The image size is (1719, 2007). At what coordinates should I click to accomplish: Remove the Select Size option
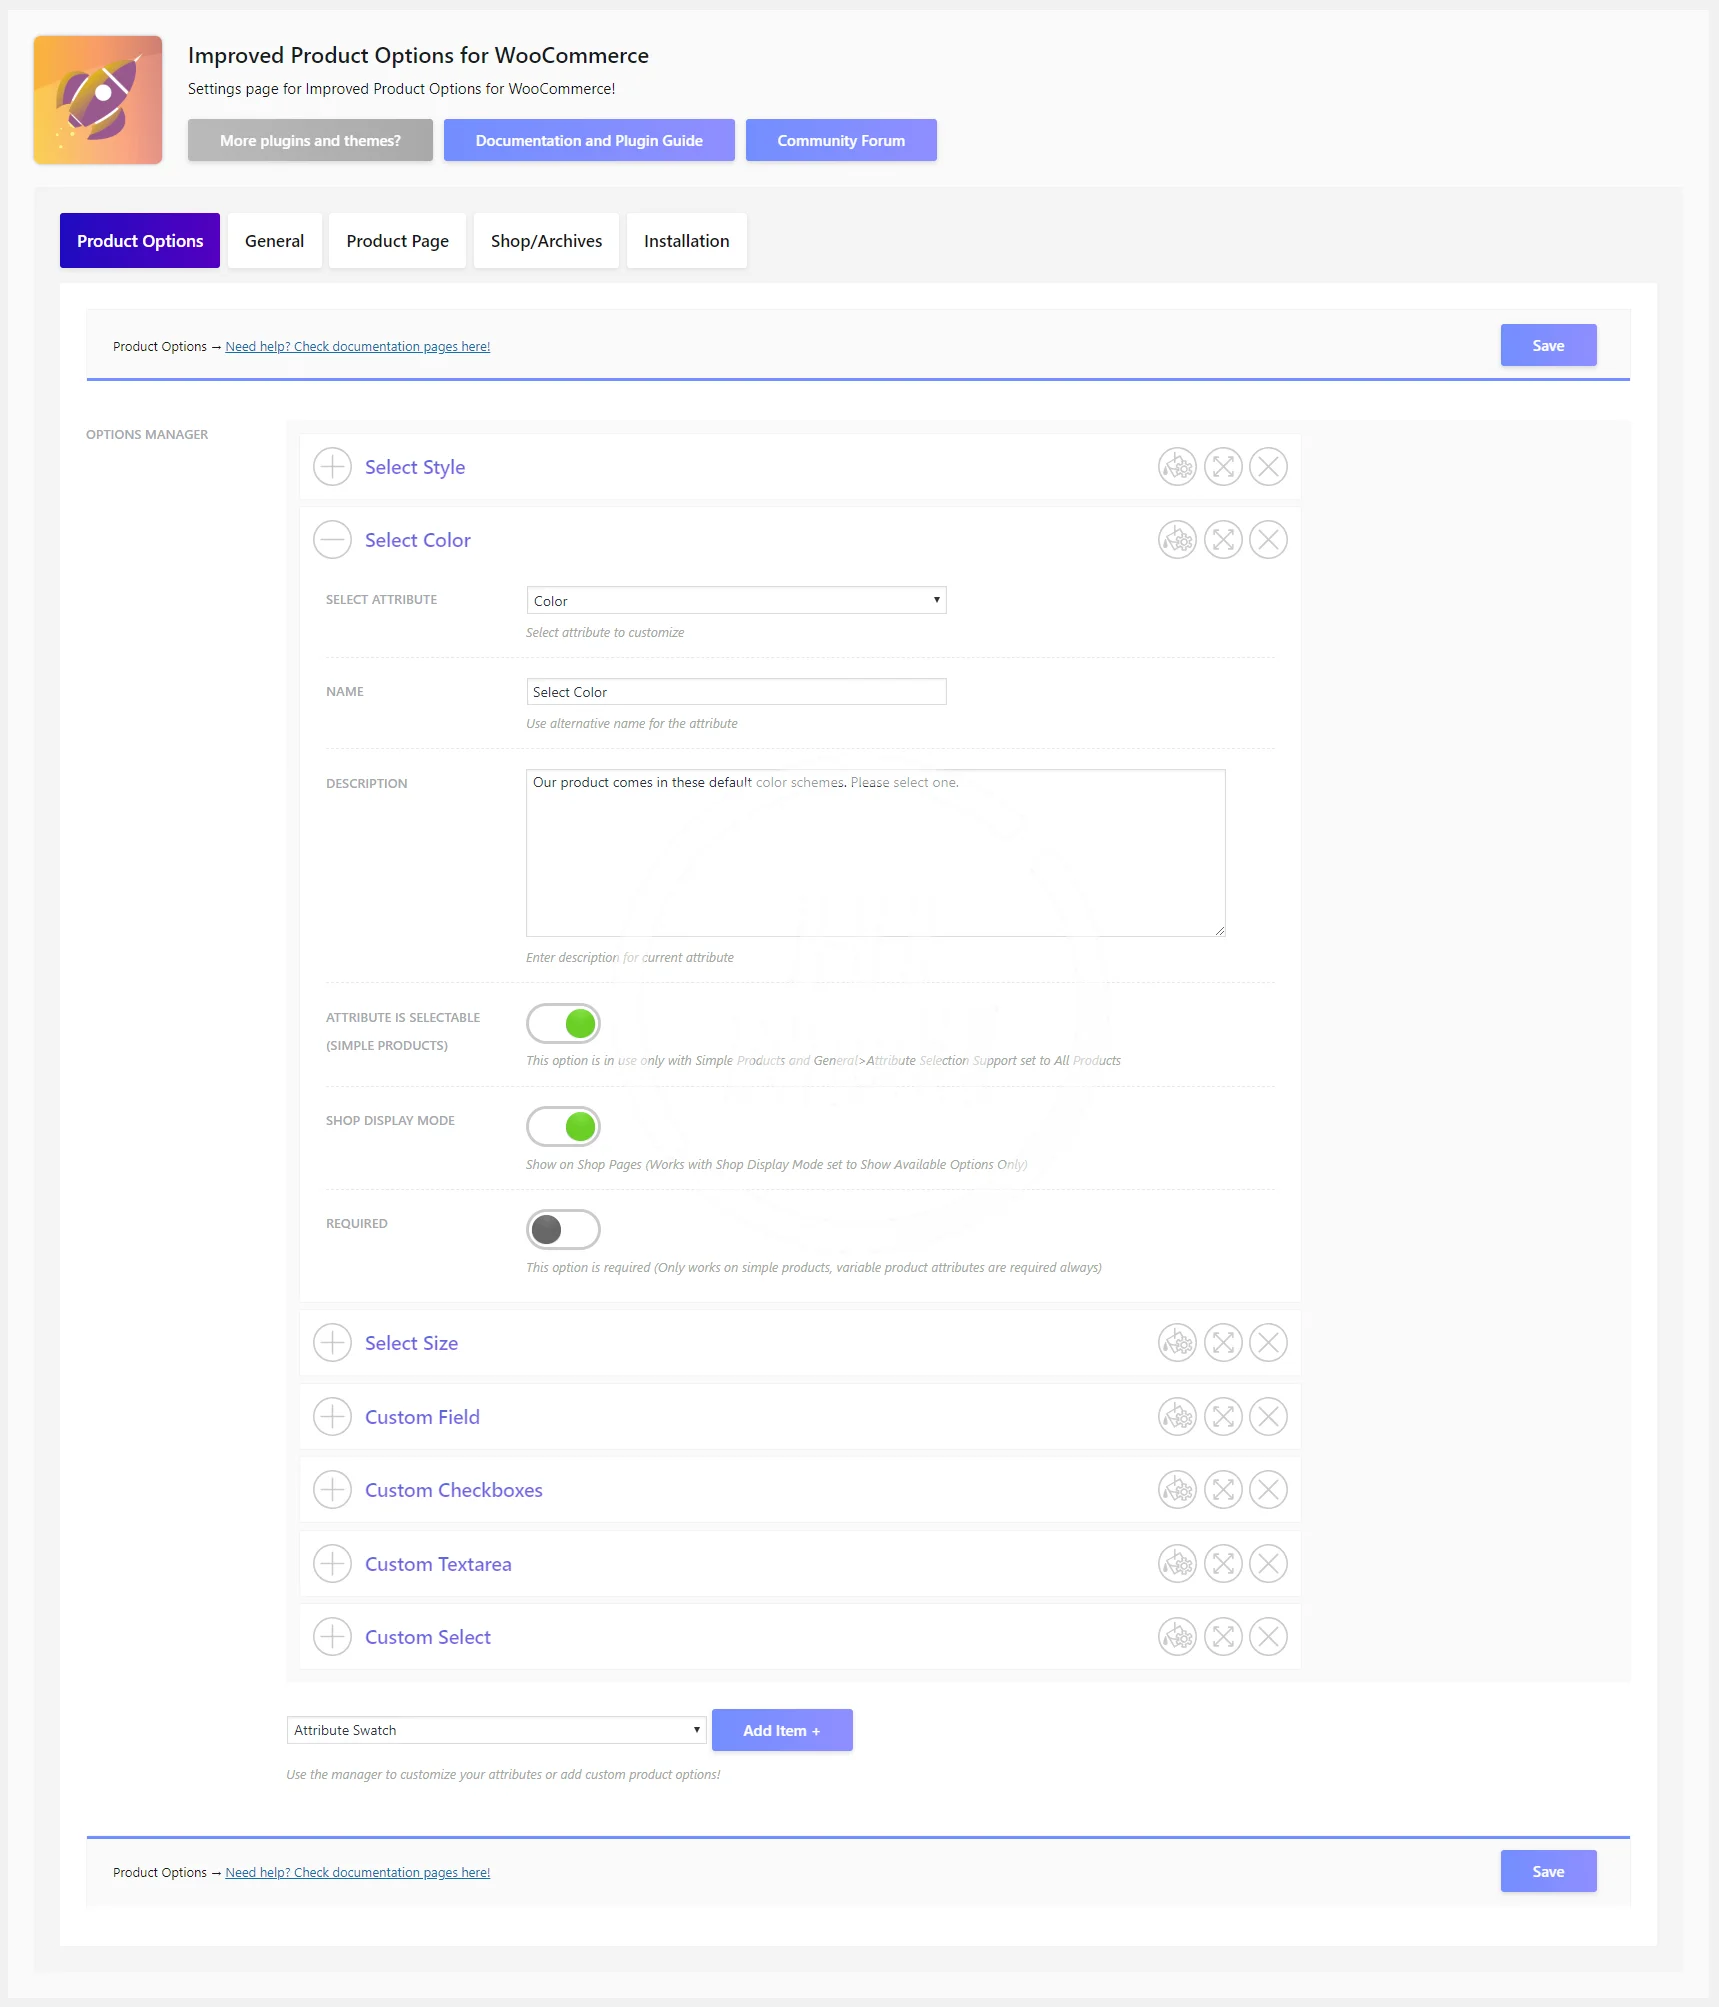coord(1268,1343)
